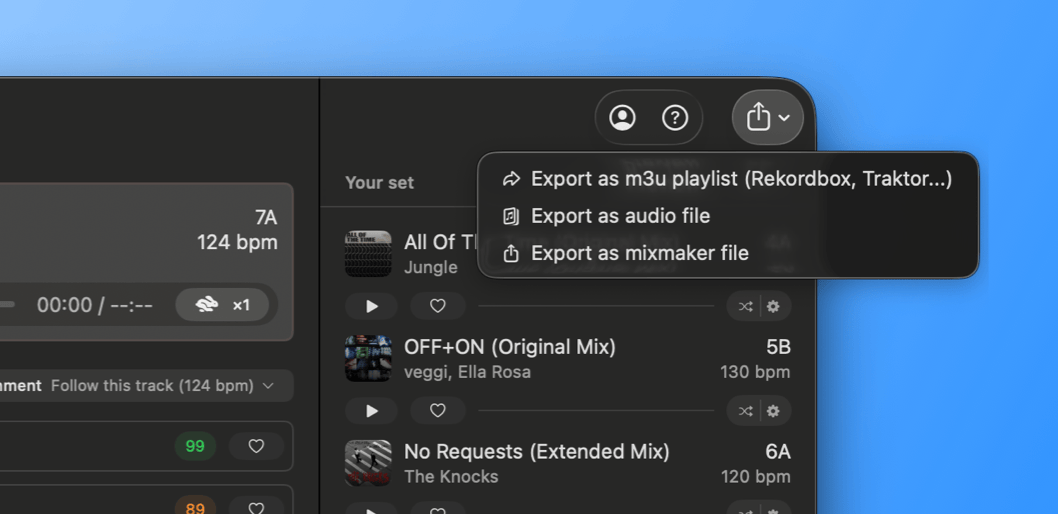The image size is (1058, 514).
Task: Open the user account profile icon
Action: point(622,118)
